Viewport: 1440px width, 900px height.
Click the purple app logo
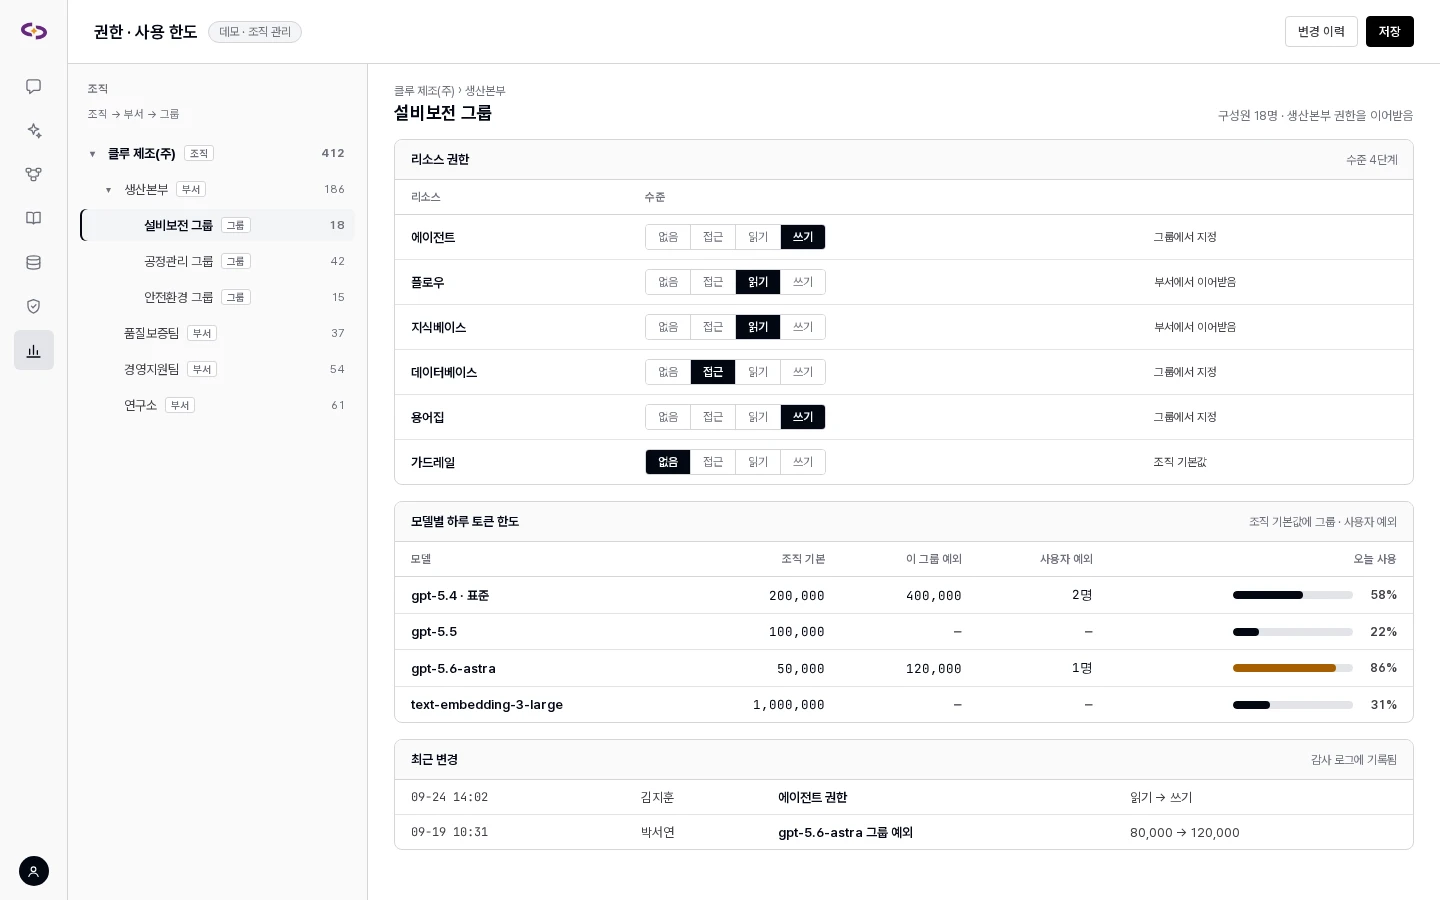click(x=34, y=31)
